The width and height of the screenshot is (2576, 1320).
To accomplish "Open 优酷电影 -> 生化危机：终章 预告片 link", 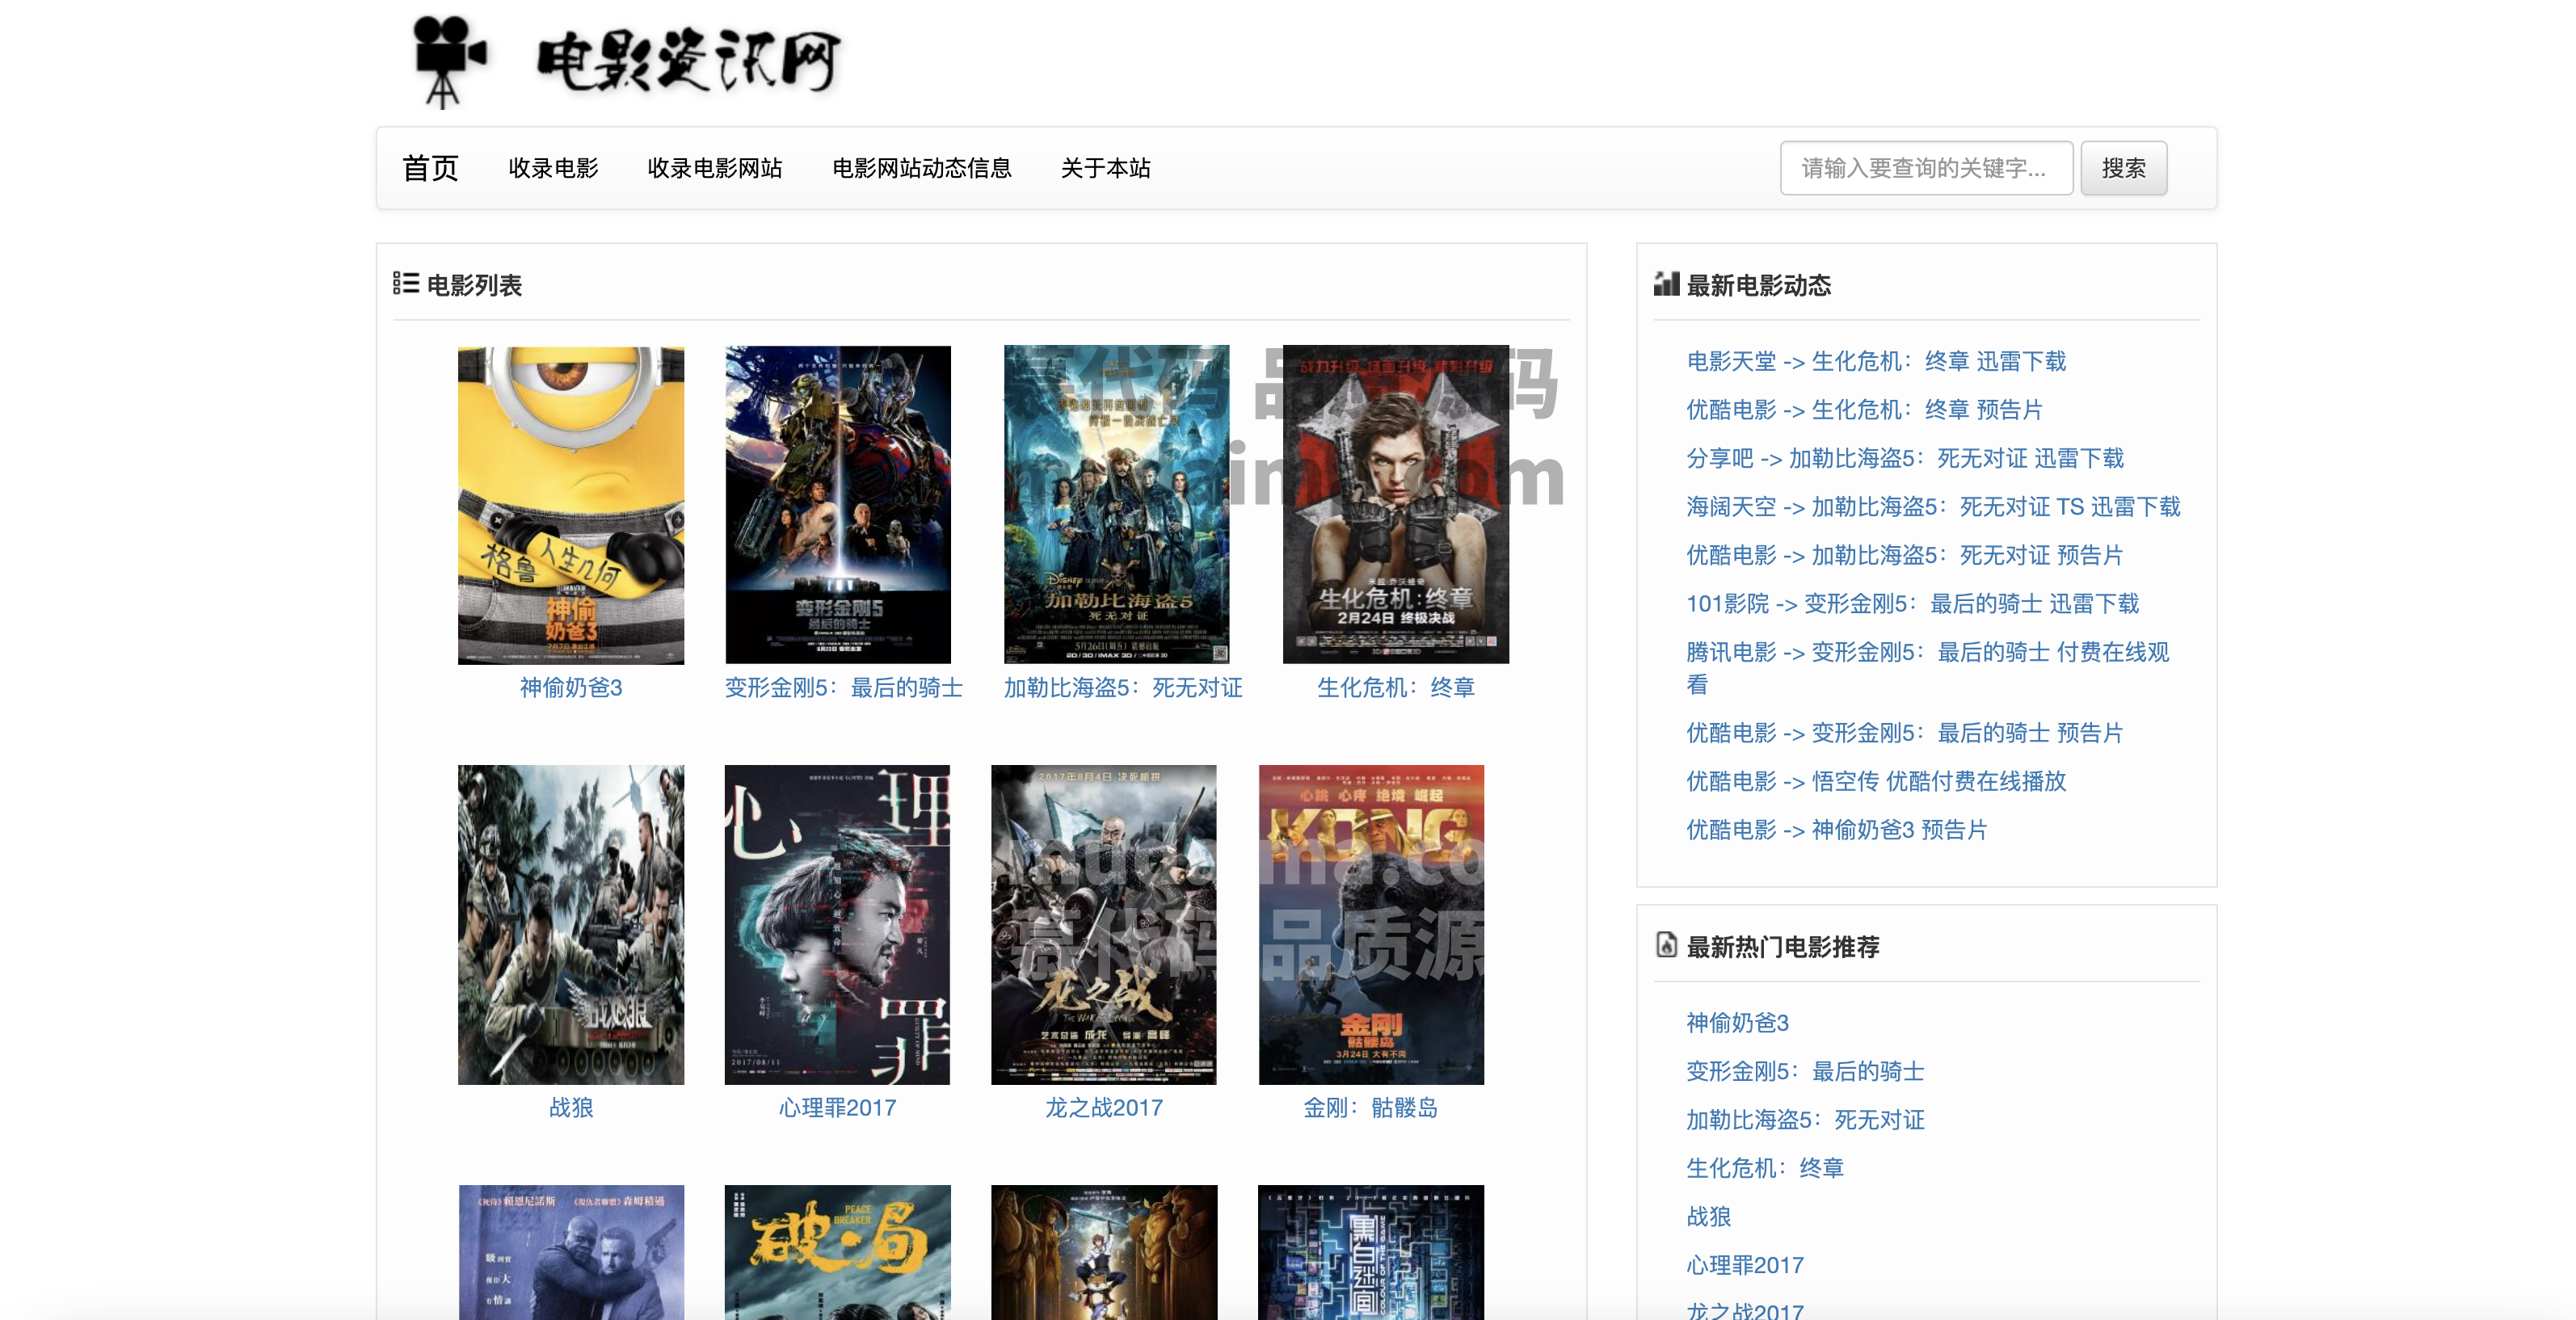I will point(1864,410).
